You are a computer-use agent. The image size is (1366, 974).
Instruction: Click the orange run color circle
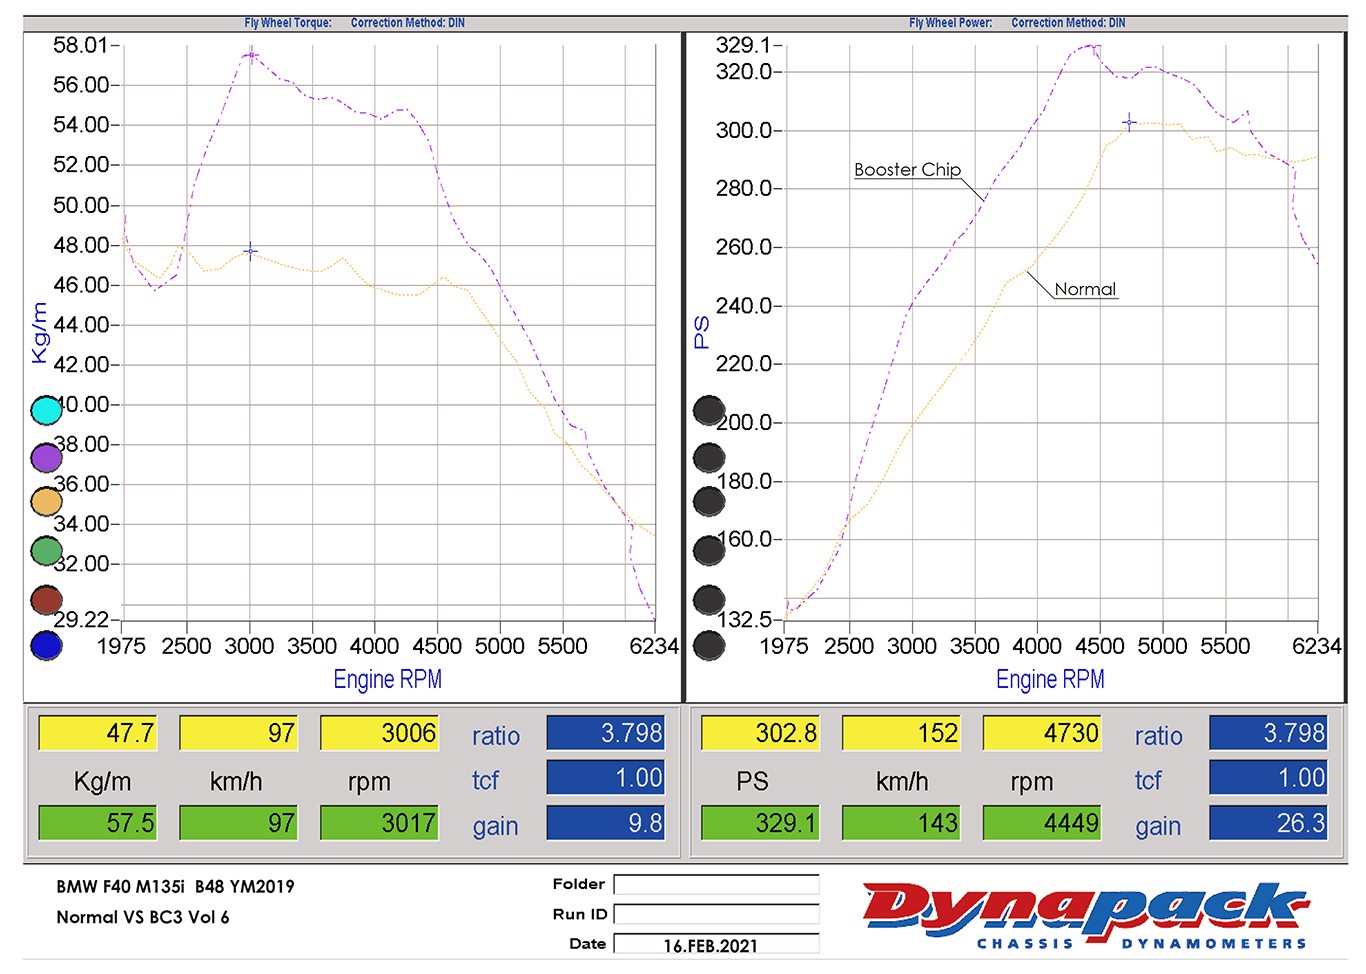coord(47,502)
